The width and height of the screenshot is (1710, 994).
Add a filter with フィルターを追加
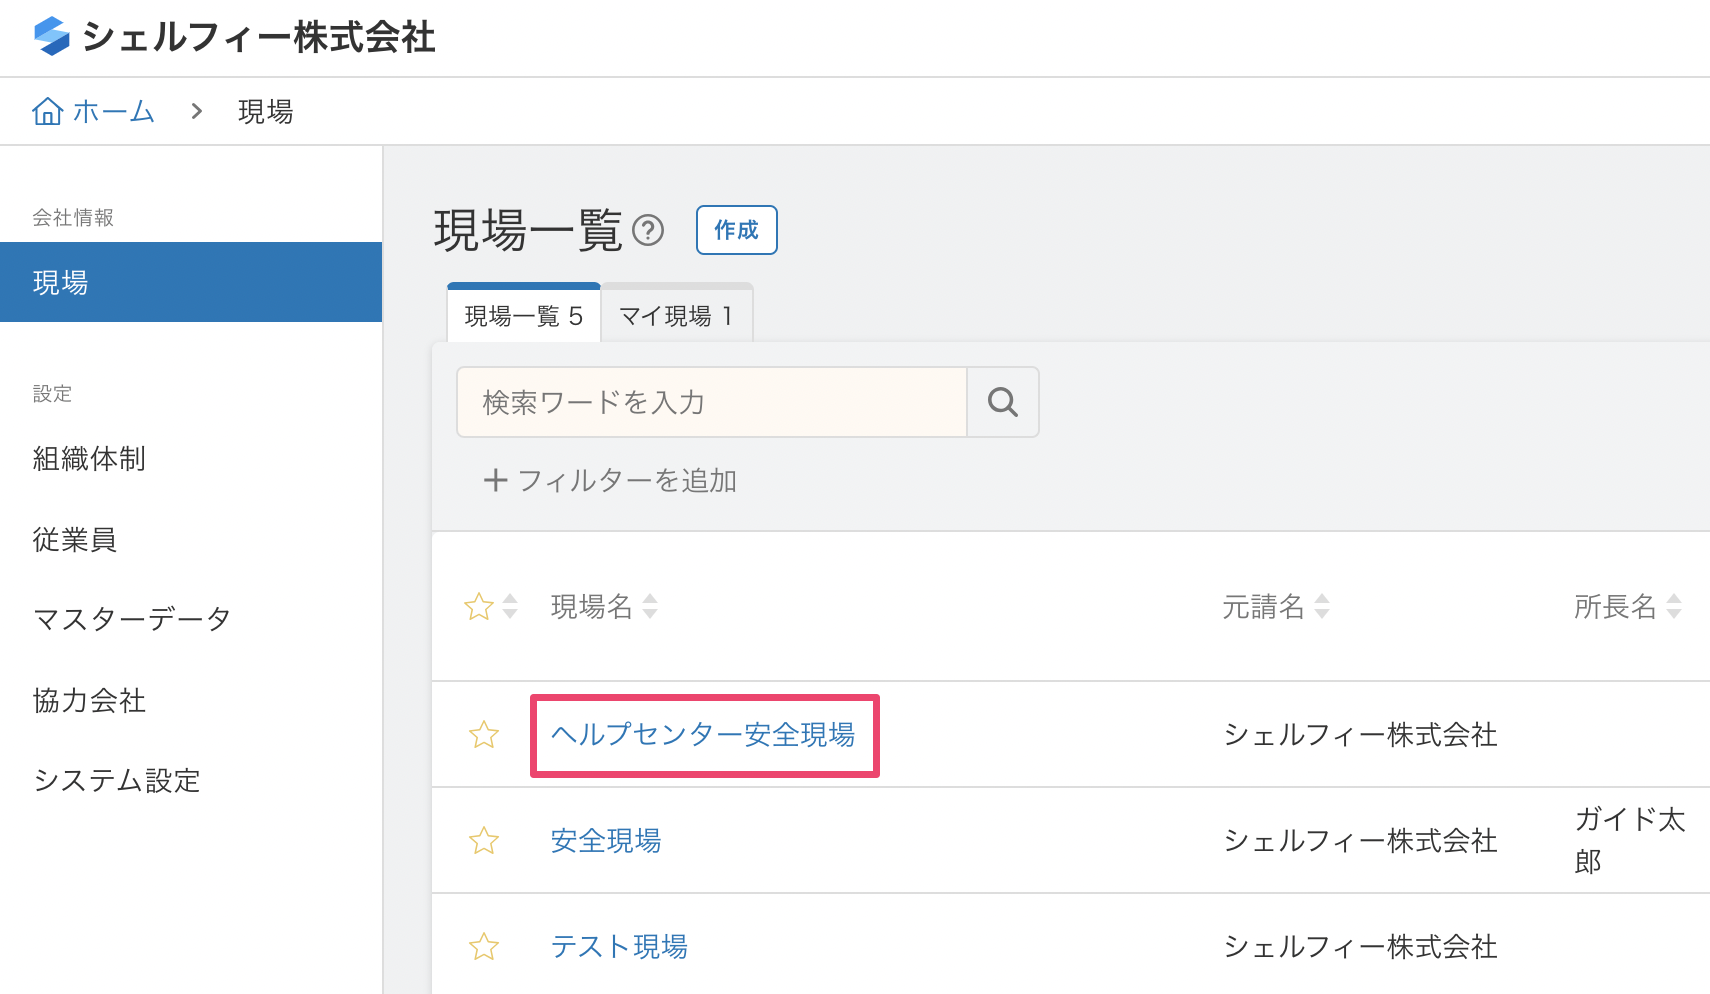610,481
